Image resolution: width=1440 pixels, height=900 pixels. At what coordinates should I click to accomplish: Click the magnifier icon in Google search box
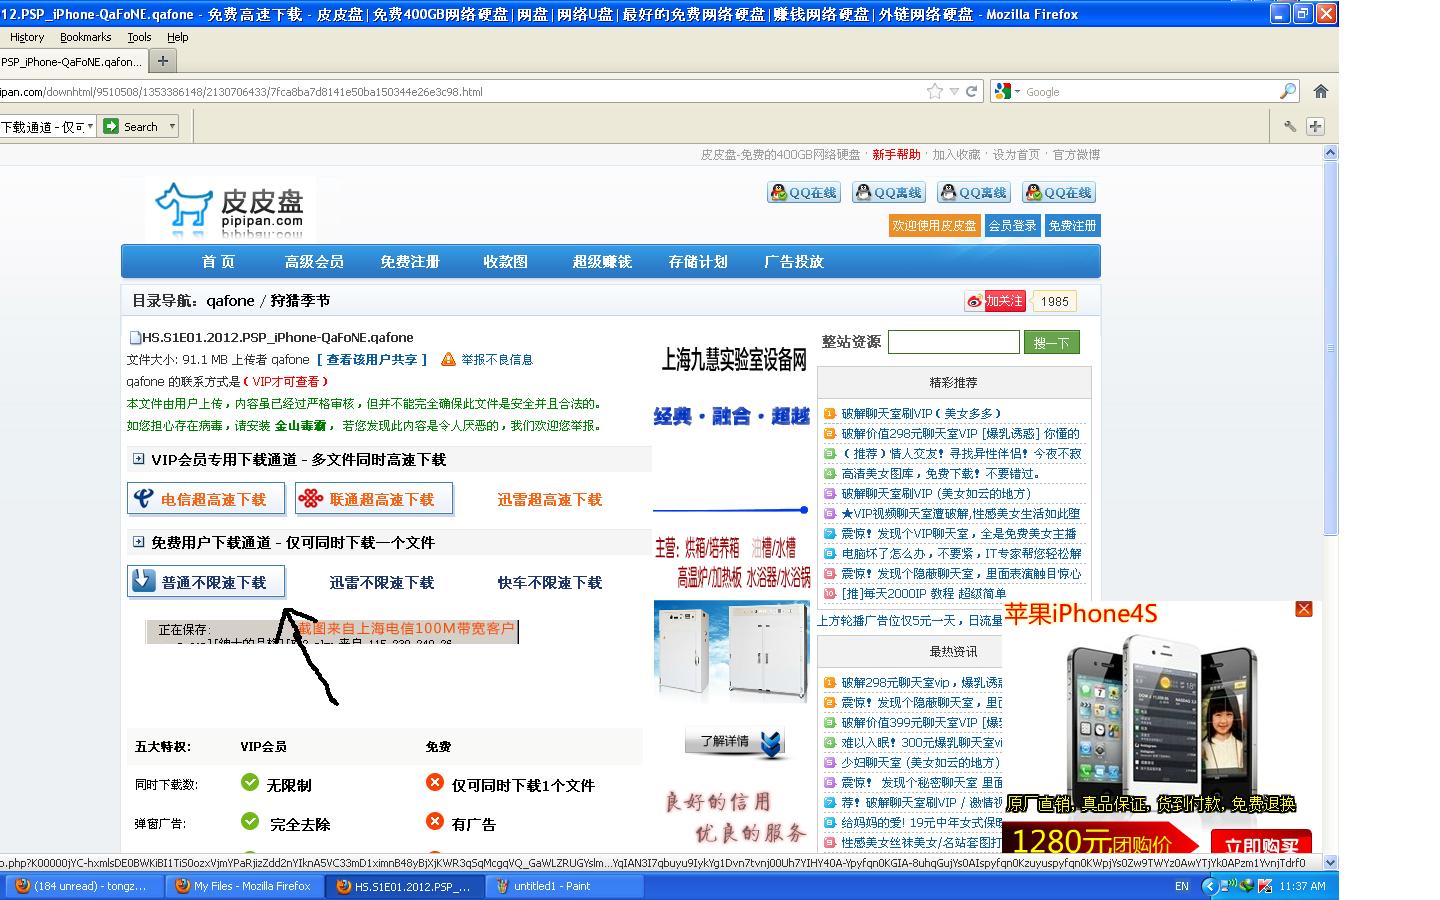(1288, 91)
